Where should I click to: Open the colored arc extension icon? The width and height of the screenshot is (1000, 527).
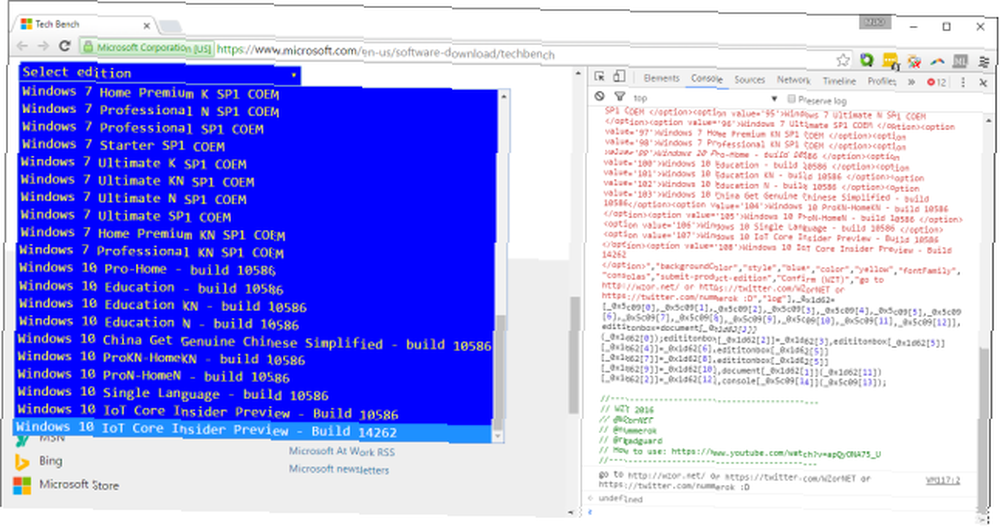[937, 61]
